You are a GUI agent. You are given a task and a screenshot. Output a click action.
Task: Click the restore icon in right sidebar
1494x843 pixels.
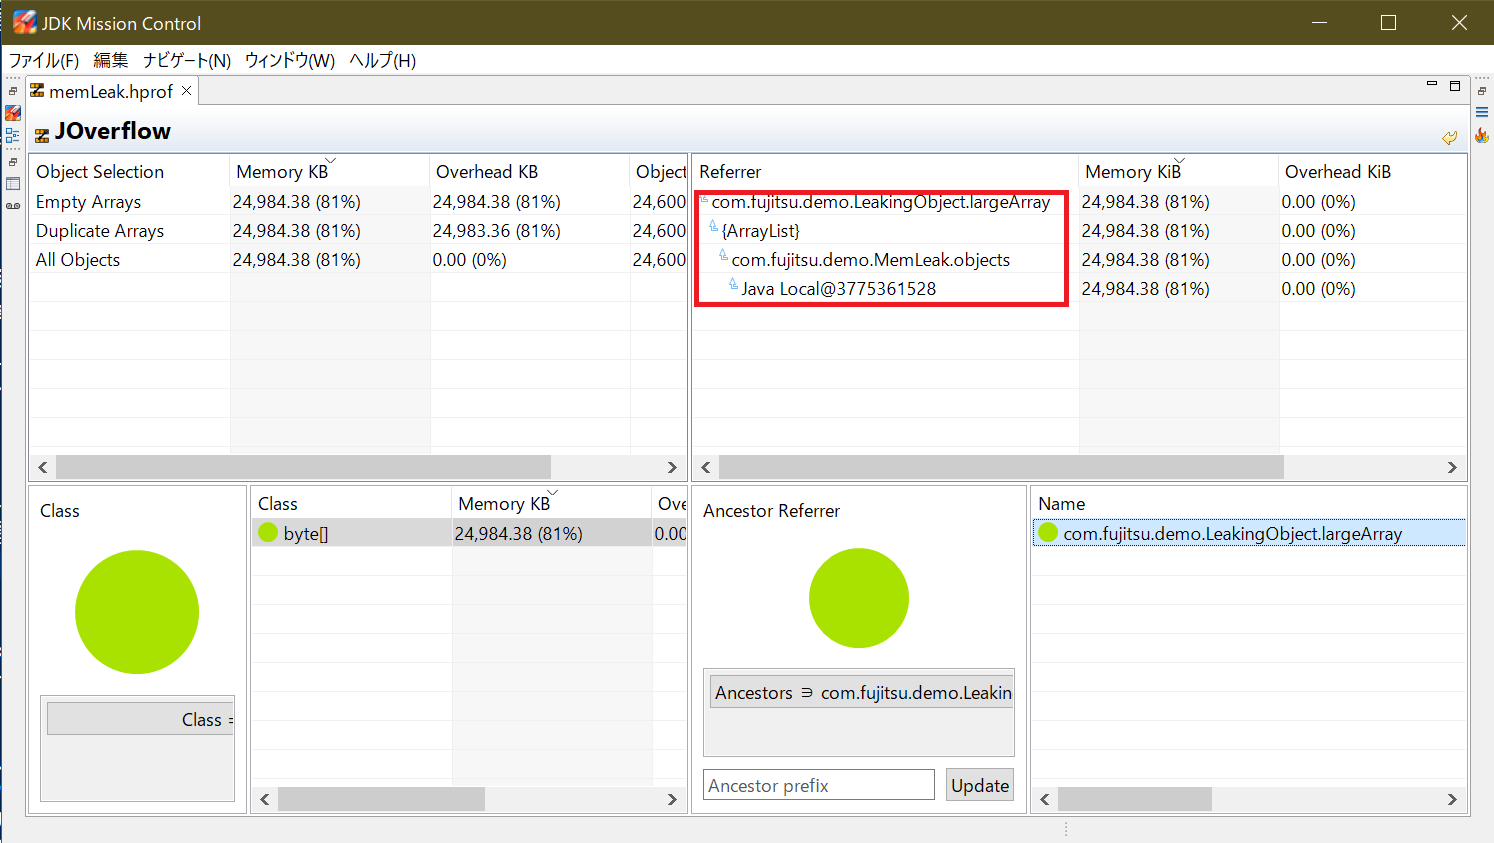(1481, 91)
